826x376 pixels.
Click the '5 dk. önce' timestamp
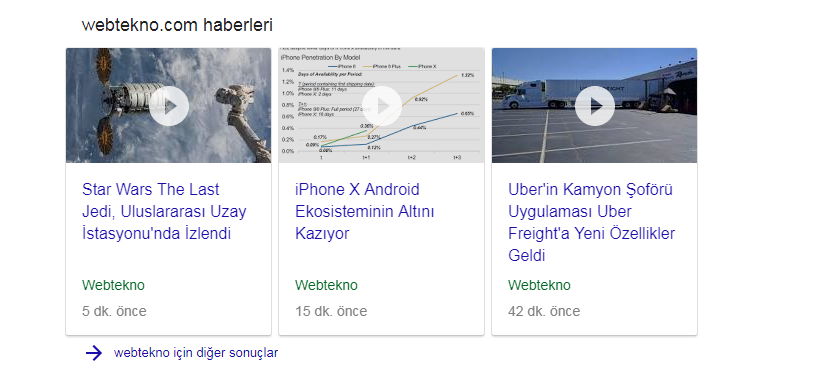[x=114, y=311]
